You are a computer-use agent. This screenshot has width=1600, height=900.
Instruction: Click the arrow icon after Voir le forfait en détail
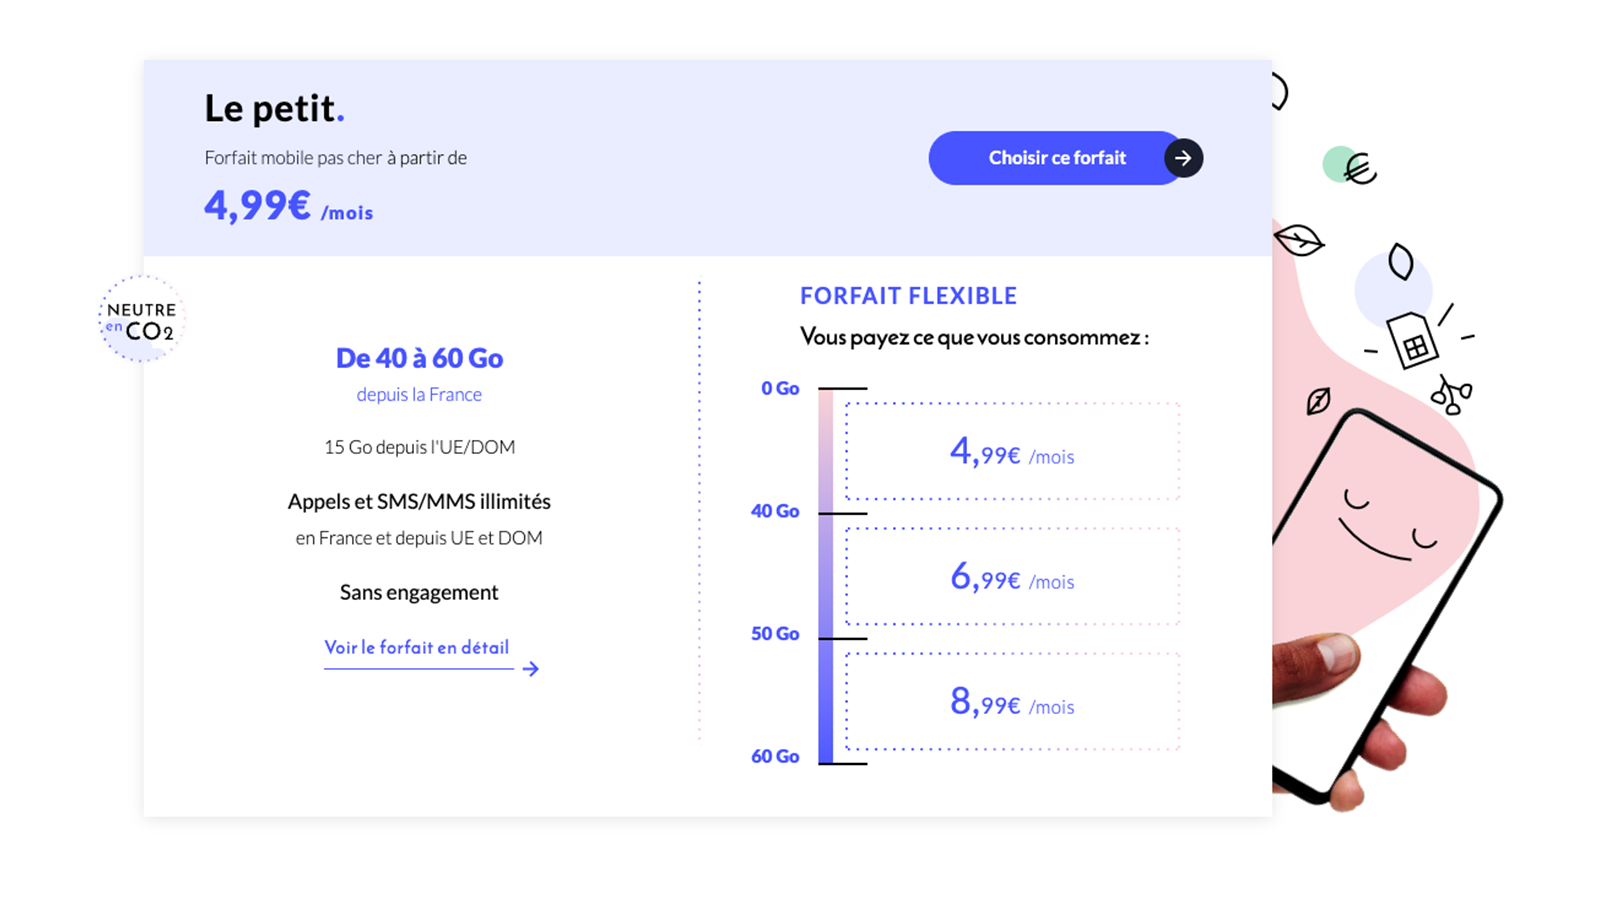click(531, 668)
